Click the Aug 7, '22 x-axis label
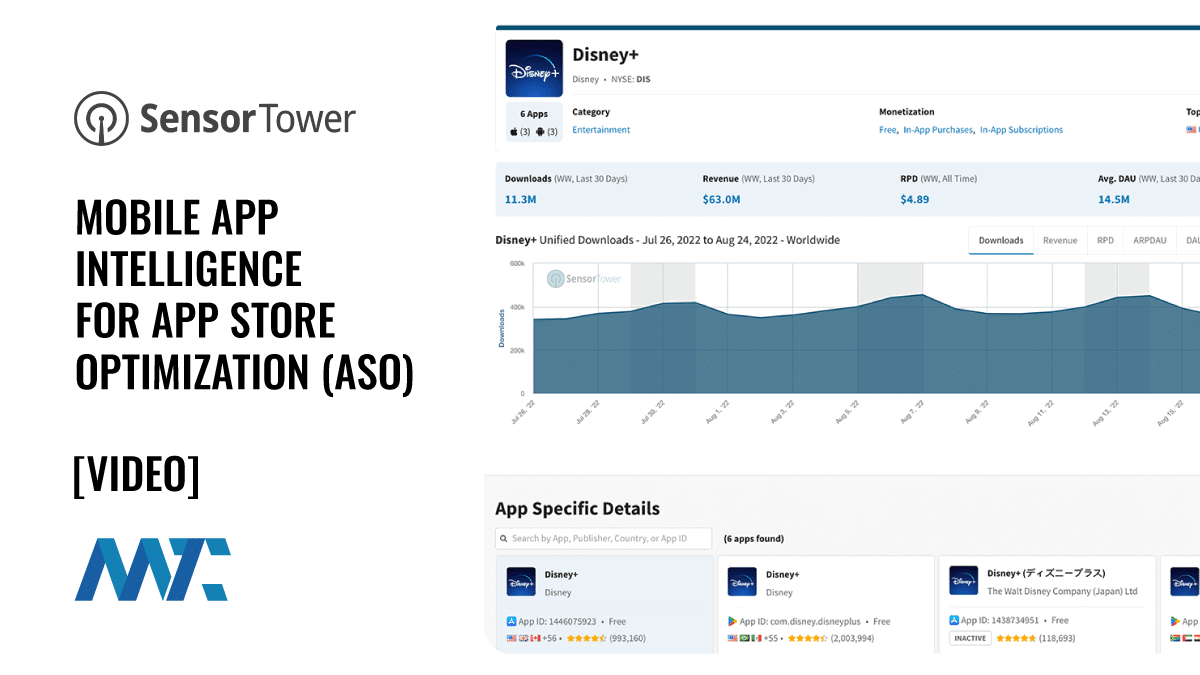The height and width of the screenshot is (675, 1200). tap(910, 411)
